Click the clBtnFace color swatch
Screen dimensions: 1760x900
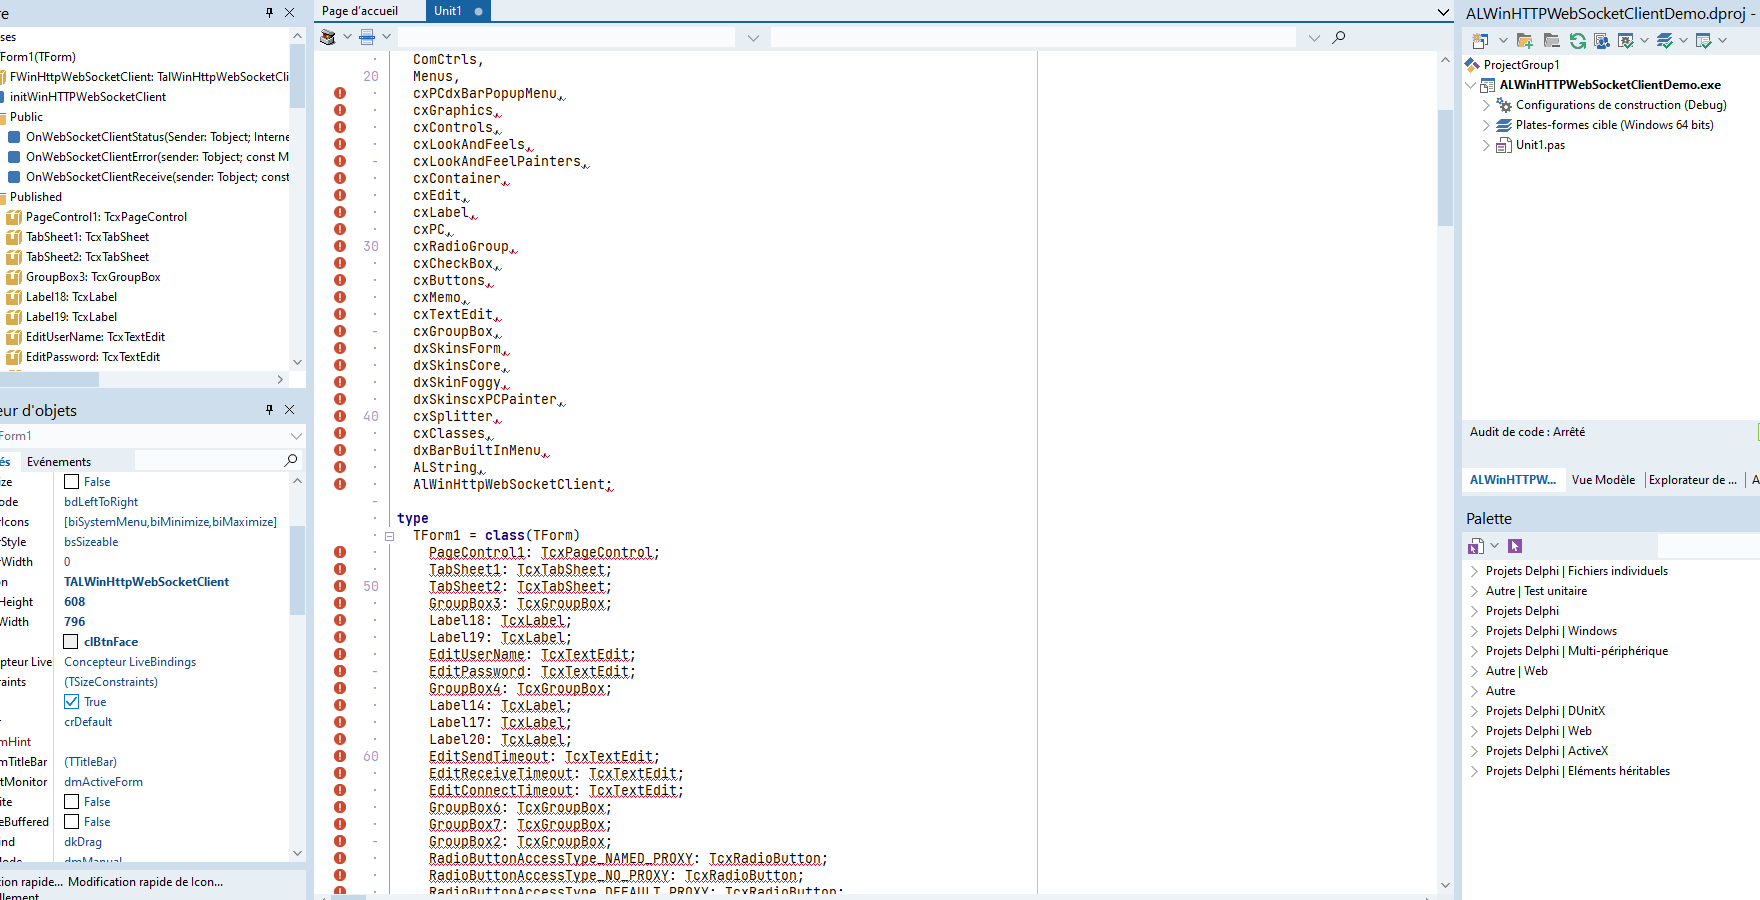[x=71, y=641]
